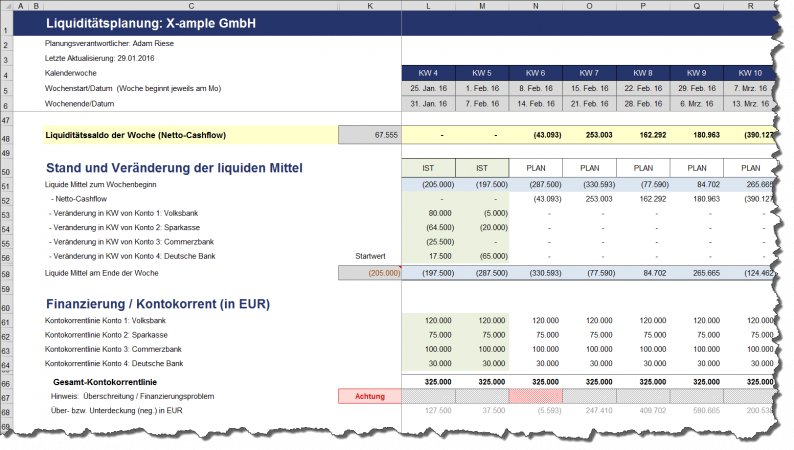Click the PLAN label in column N
The width and height of the screenshot is (794, 450).
(536, 167)
